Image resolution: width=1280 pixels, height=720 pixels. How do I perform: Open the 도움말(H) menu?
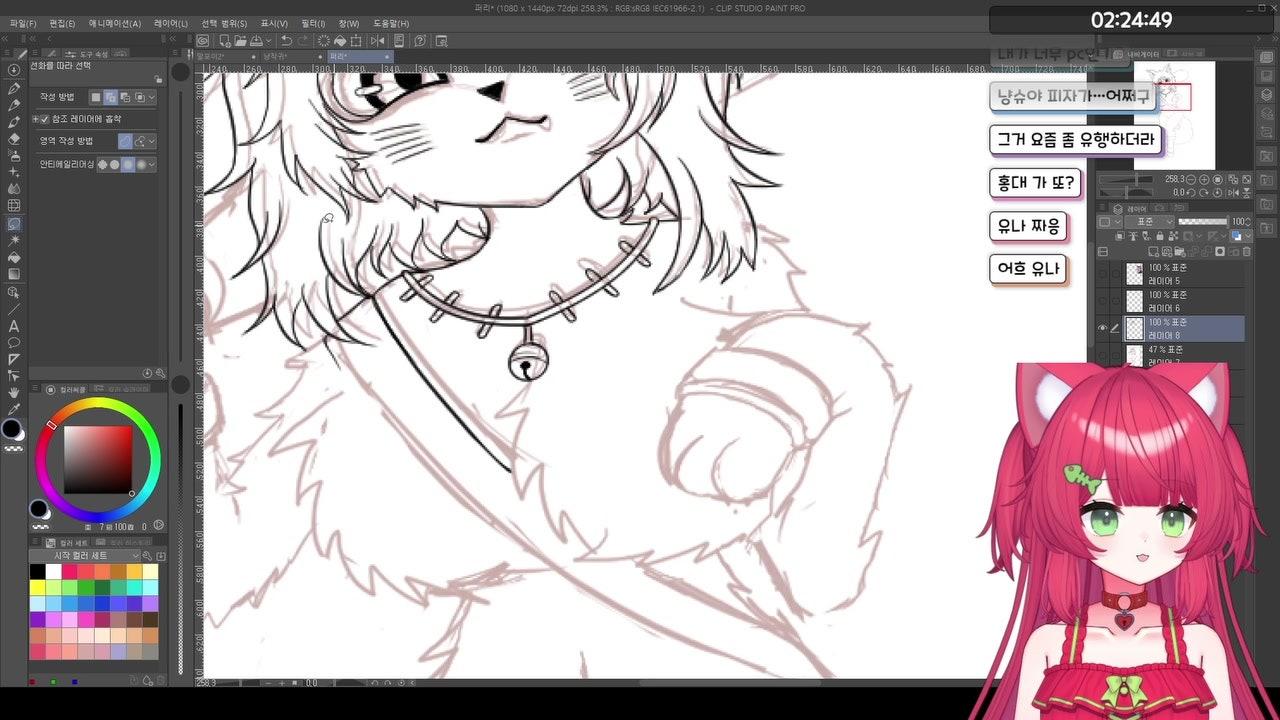coord(391,23)
